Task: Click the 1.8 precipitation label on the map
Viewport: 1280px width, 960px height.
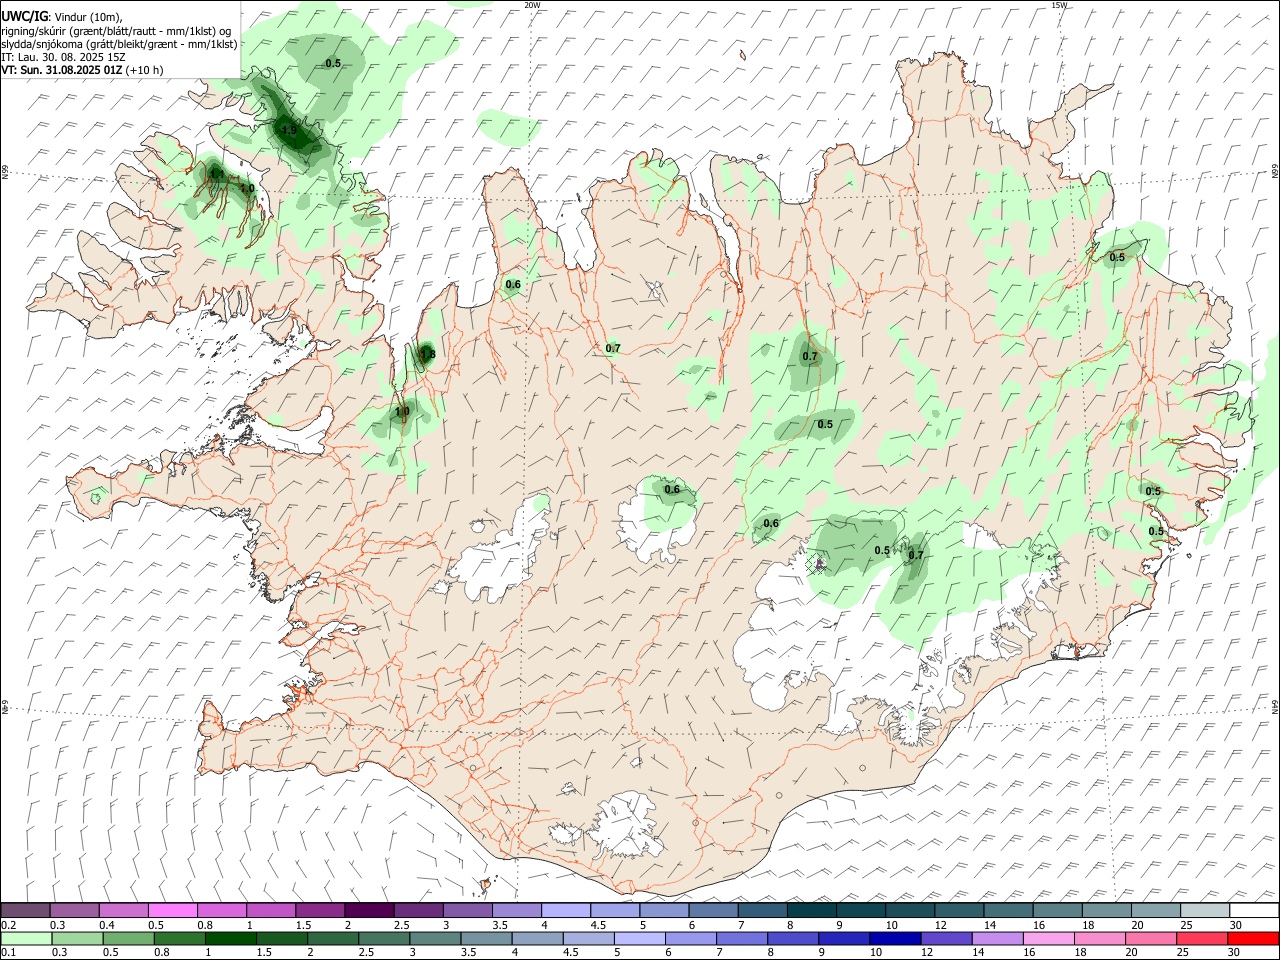Action: (427, 354)
